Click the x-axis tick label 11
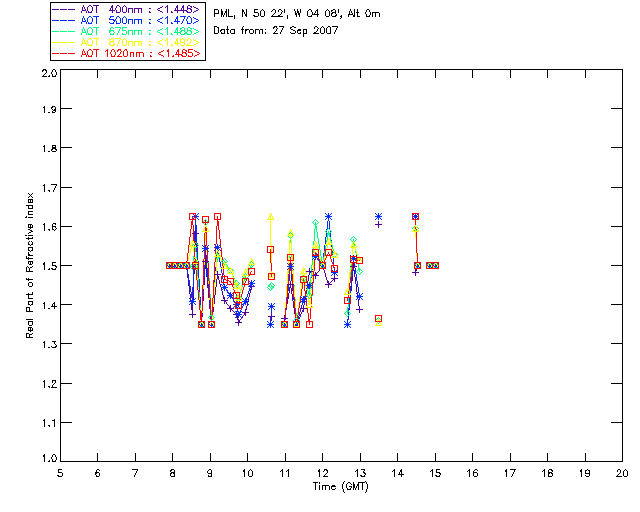The width and height of the screenshot is (640, 512). [285, 473]
